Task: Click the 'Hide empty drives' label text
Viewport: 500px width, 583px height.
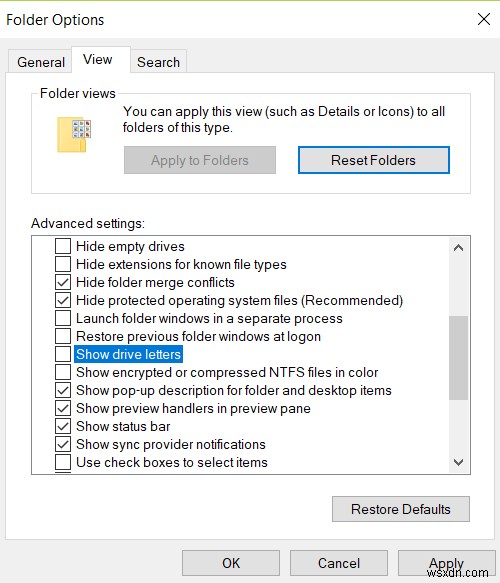Action: point(130,246)
